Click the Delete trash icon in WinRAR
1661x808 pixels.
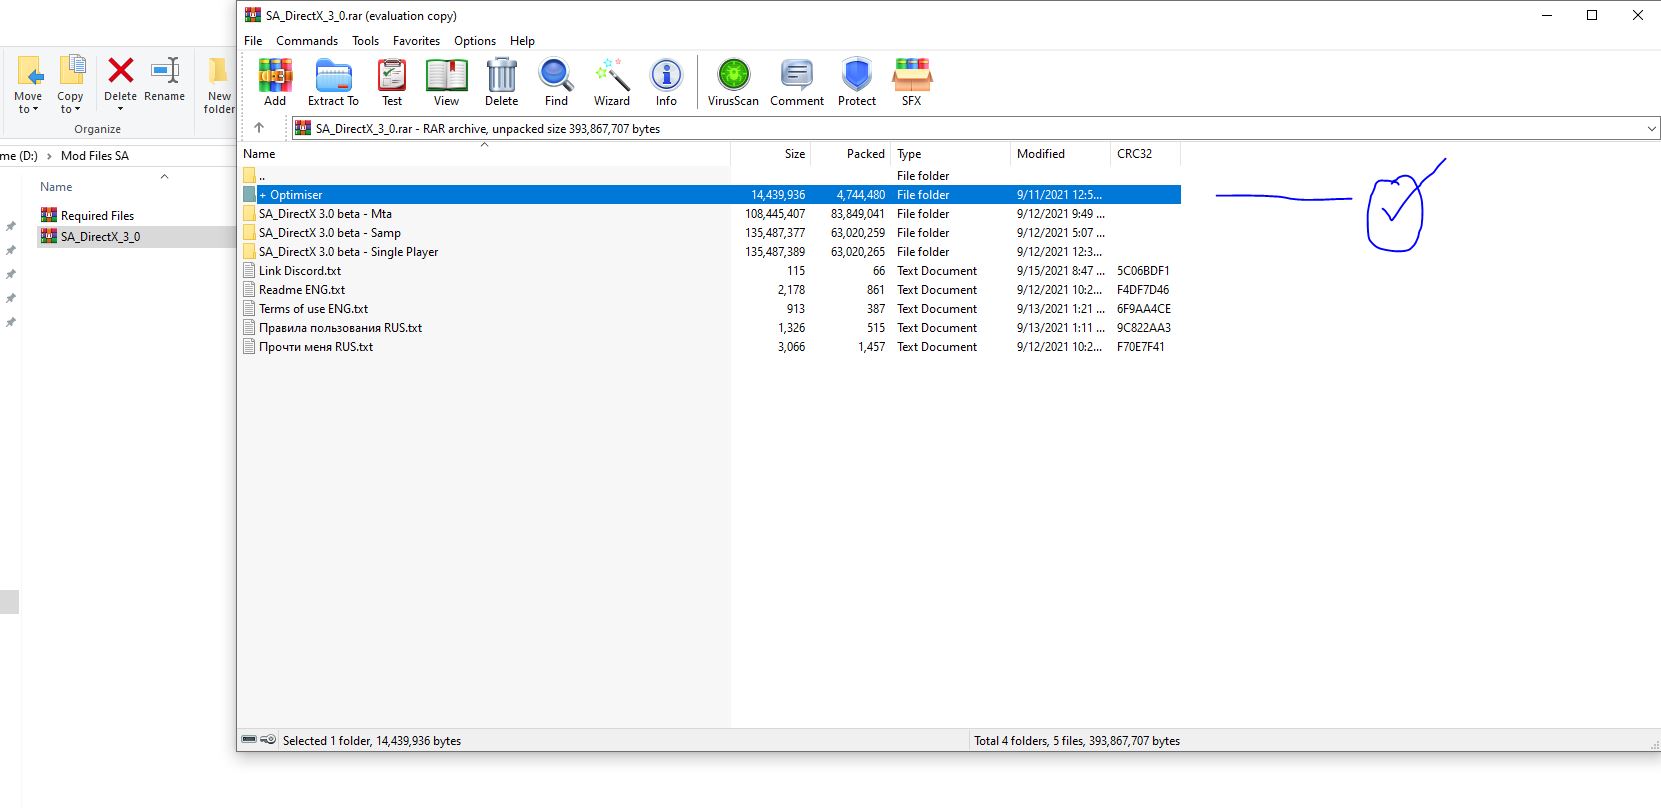point(501,82)
